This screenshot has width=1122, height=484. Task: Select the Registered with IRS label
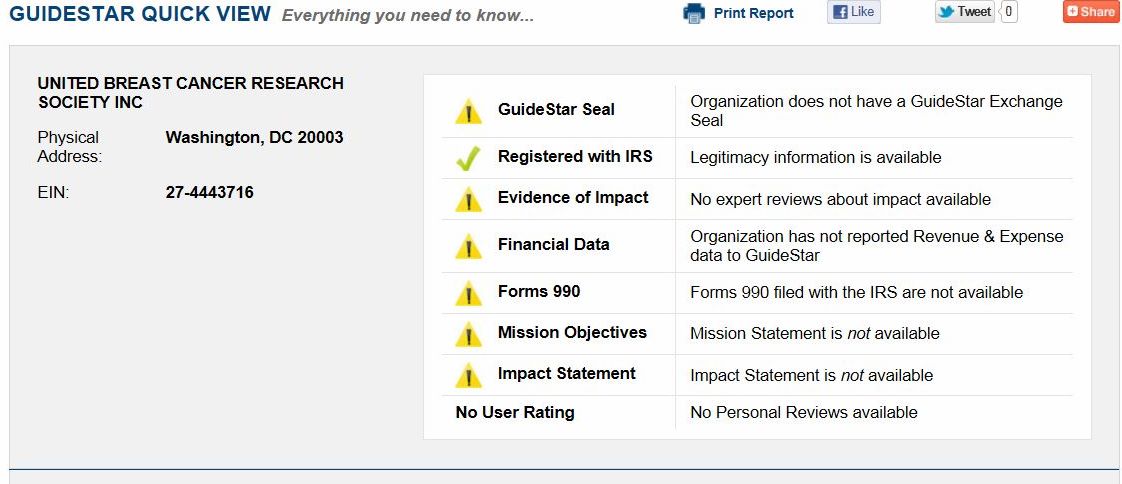(575, 157)
